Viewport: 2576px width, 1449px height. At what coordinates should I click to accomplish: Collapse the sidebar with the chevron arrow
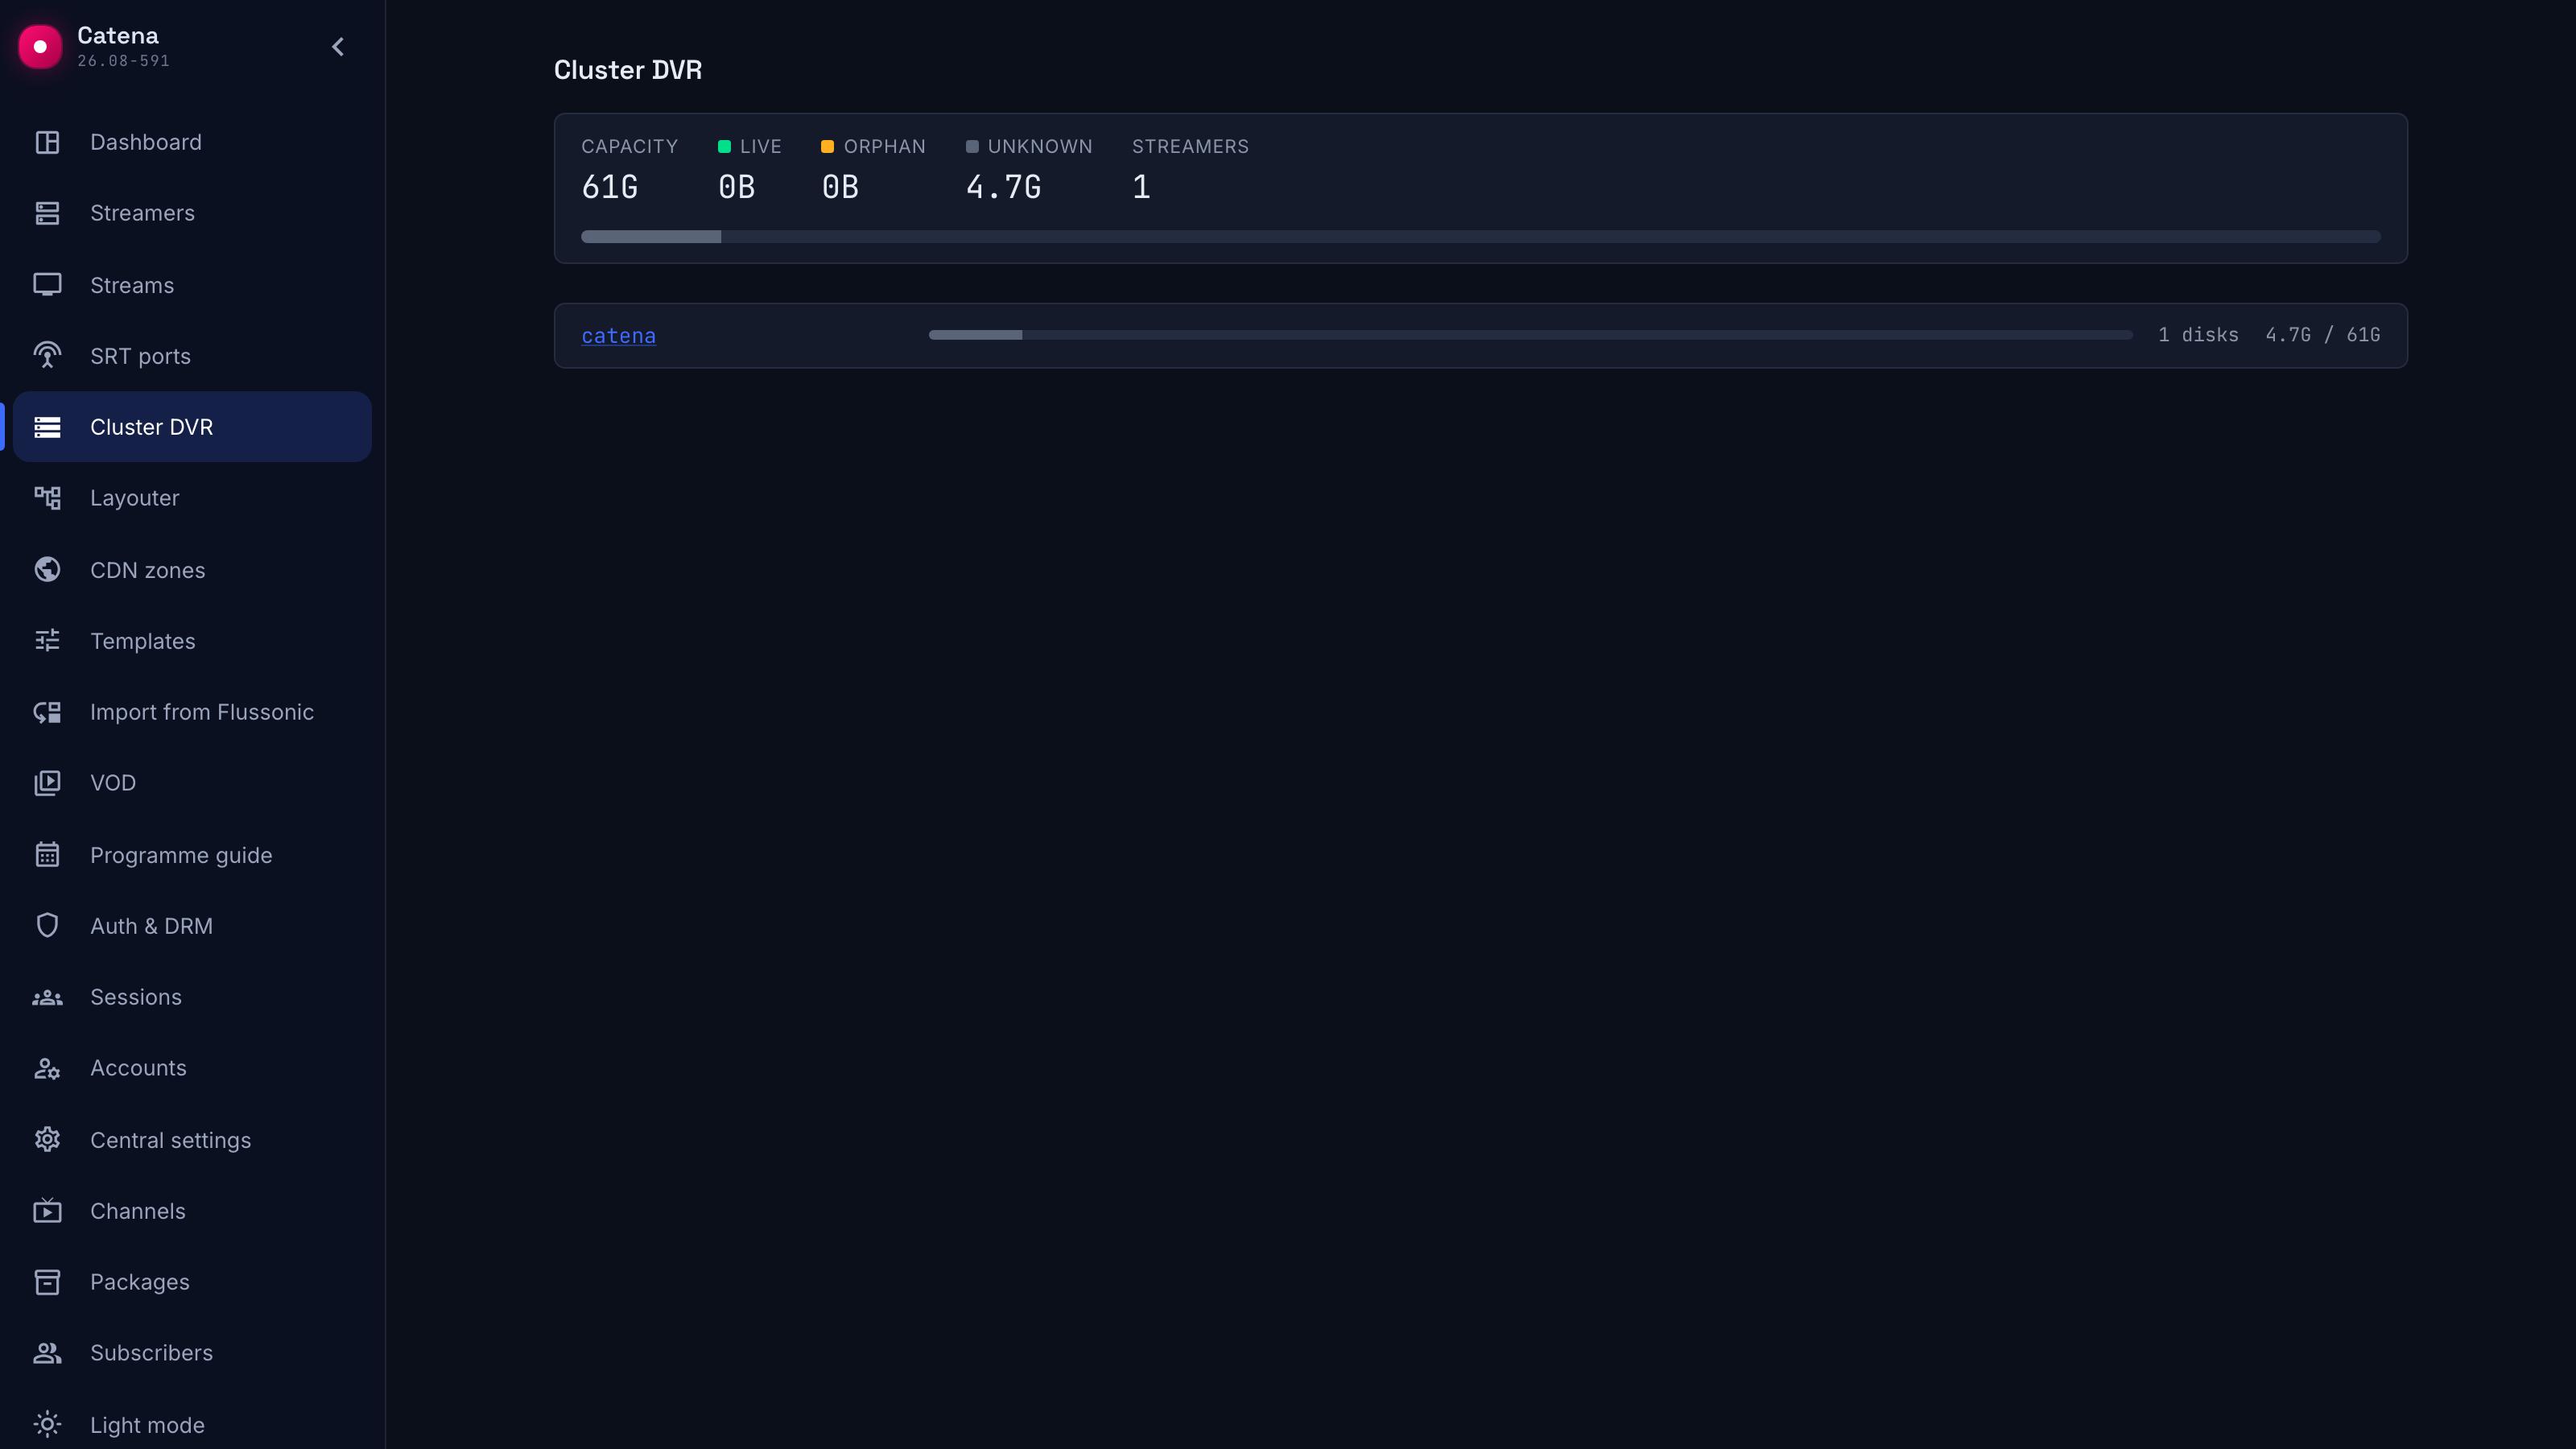click(x=338, y=47)
